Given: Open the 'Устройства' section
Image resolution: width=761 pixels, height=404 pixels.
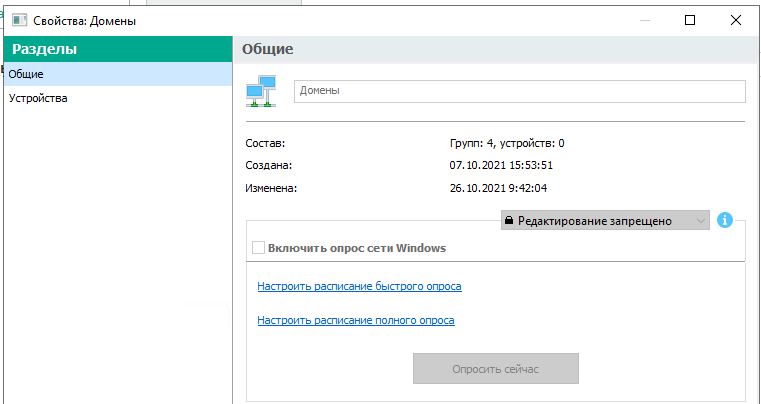Looking at the screenshot, I should 118,99.
